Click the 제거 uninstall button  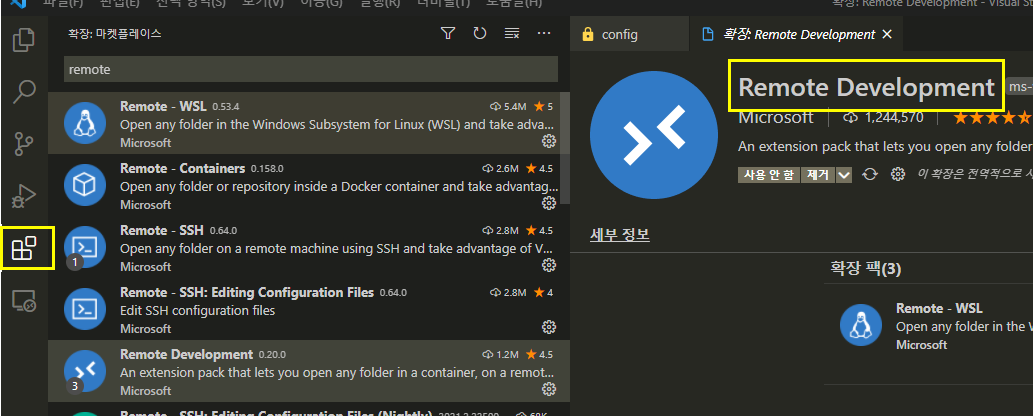point(818,175)
